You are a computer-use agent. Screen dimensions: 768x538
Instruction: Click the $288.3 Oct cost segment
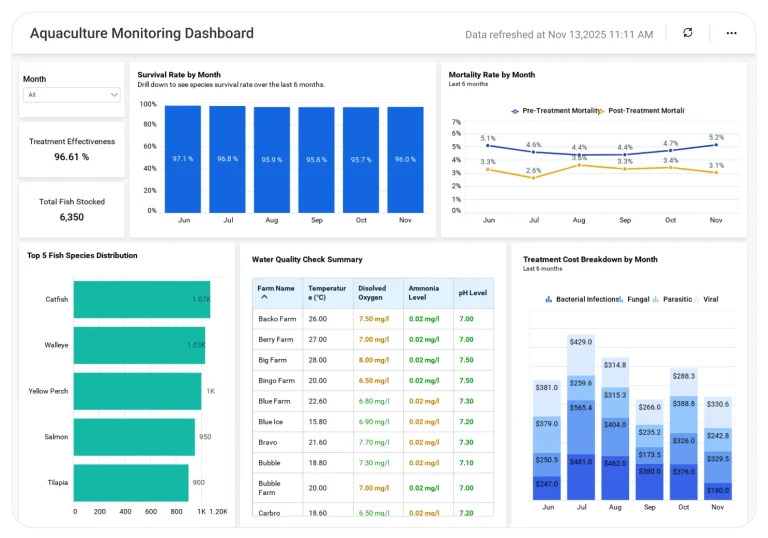tap(683, 382)
